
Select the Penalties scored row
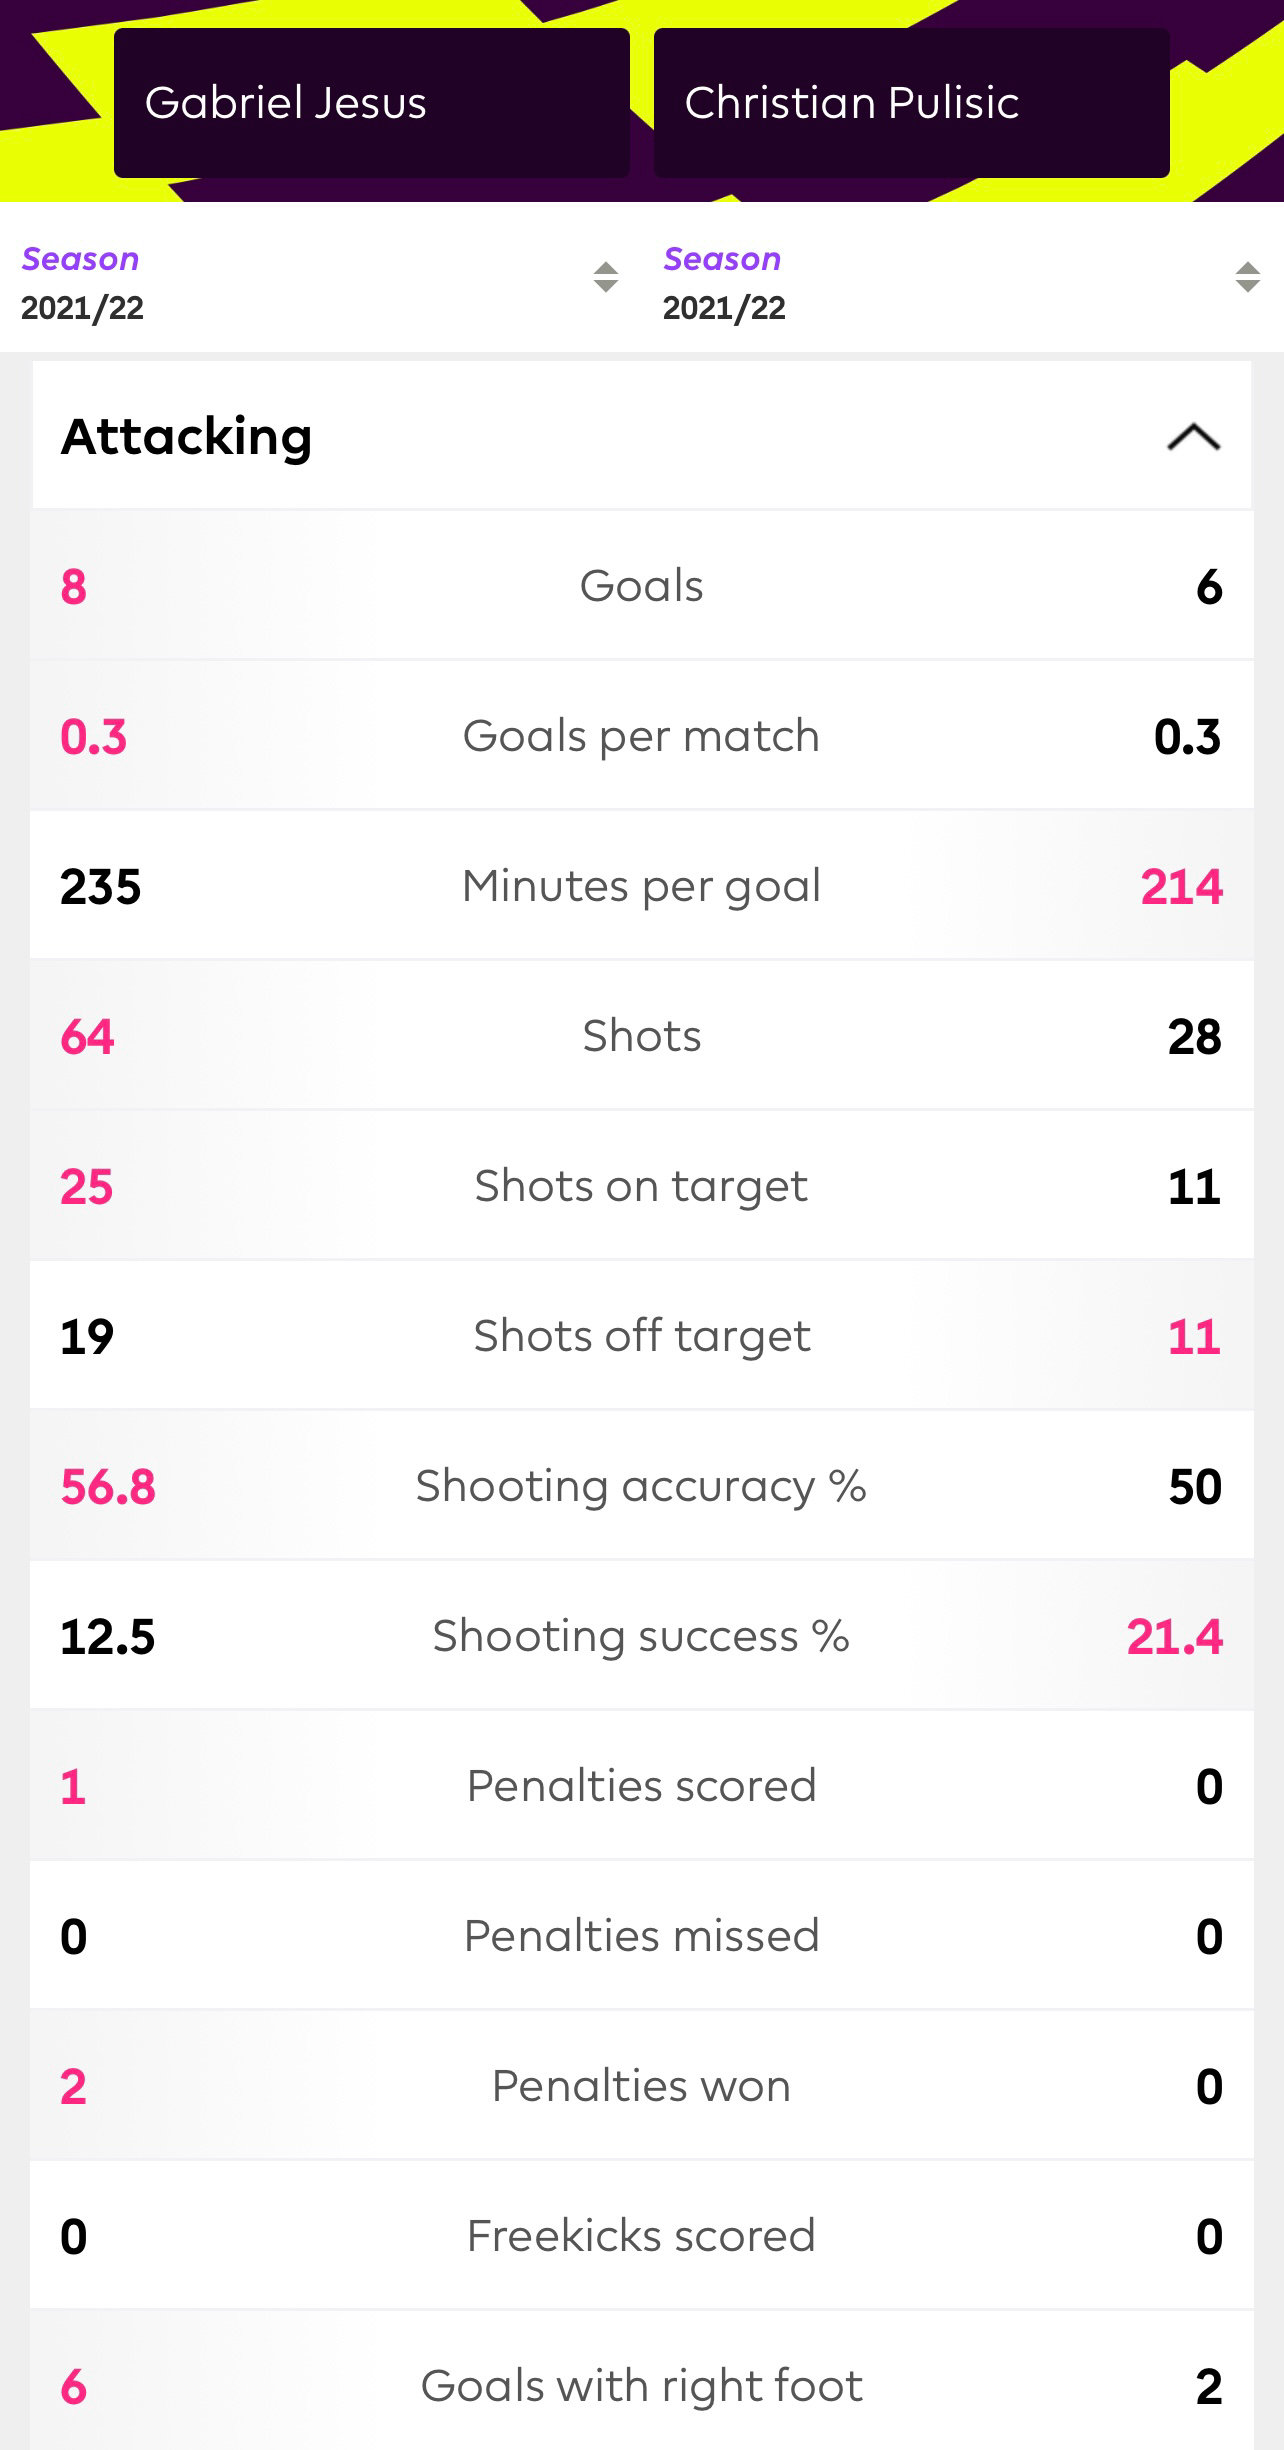(642, 1786)
